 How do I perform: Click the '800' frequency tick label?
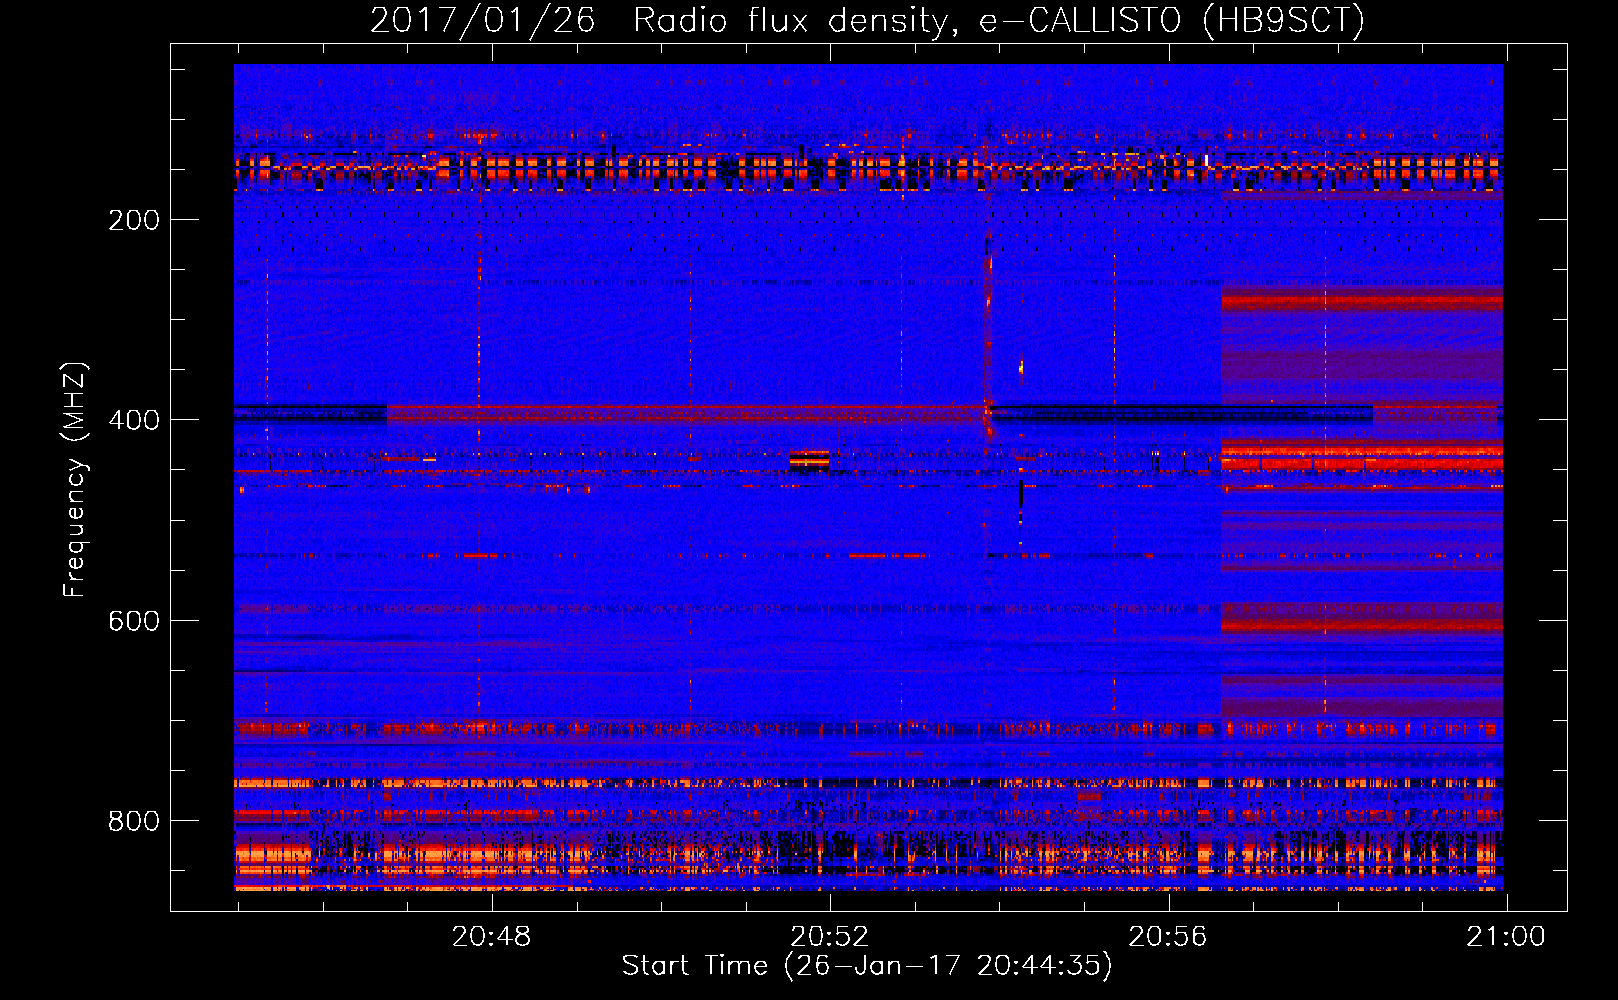pyautogui.click(x=134, y=821)
